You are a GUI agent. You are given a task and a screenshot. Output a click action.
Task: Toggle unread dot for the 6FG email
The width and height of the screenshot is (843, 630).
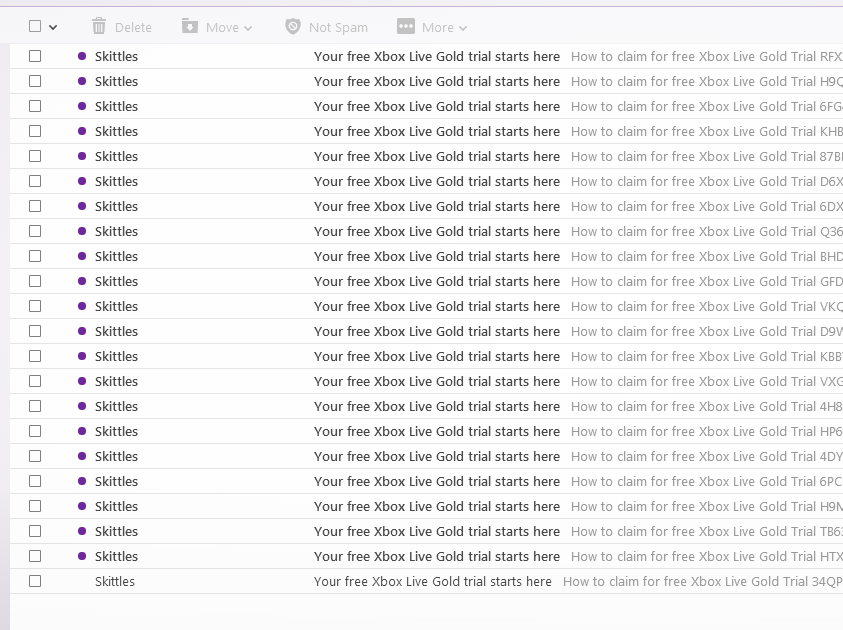pyautogui.click(x=82, y=106)
